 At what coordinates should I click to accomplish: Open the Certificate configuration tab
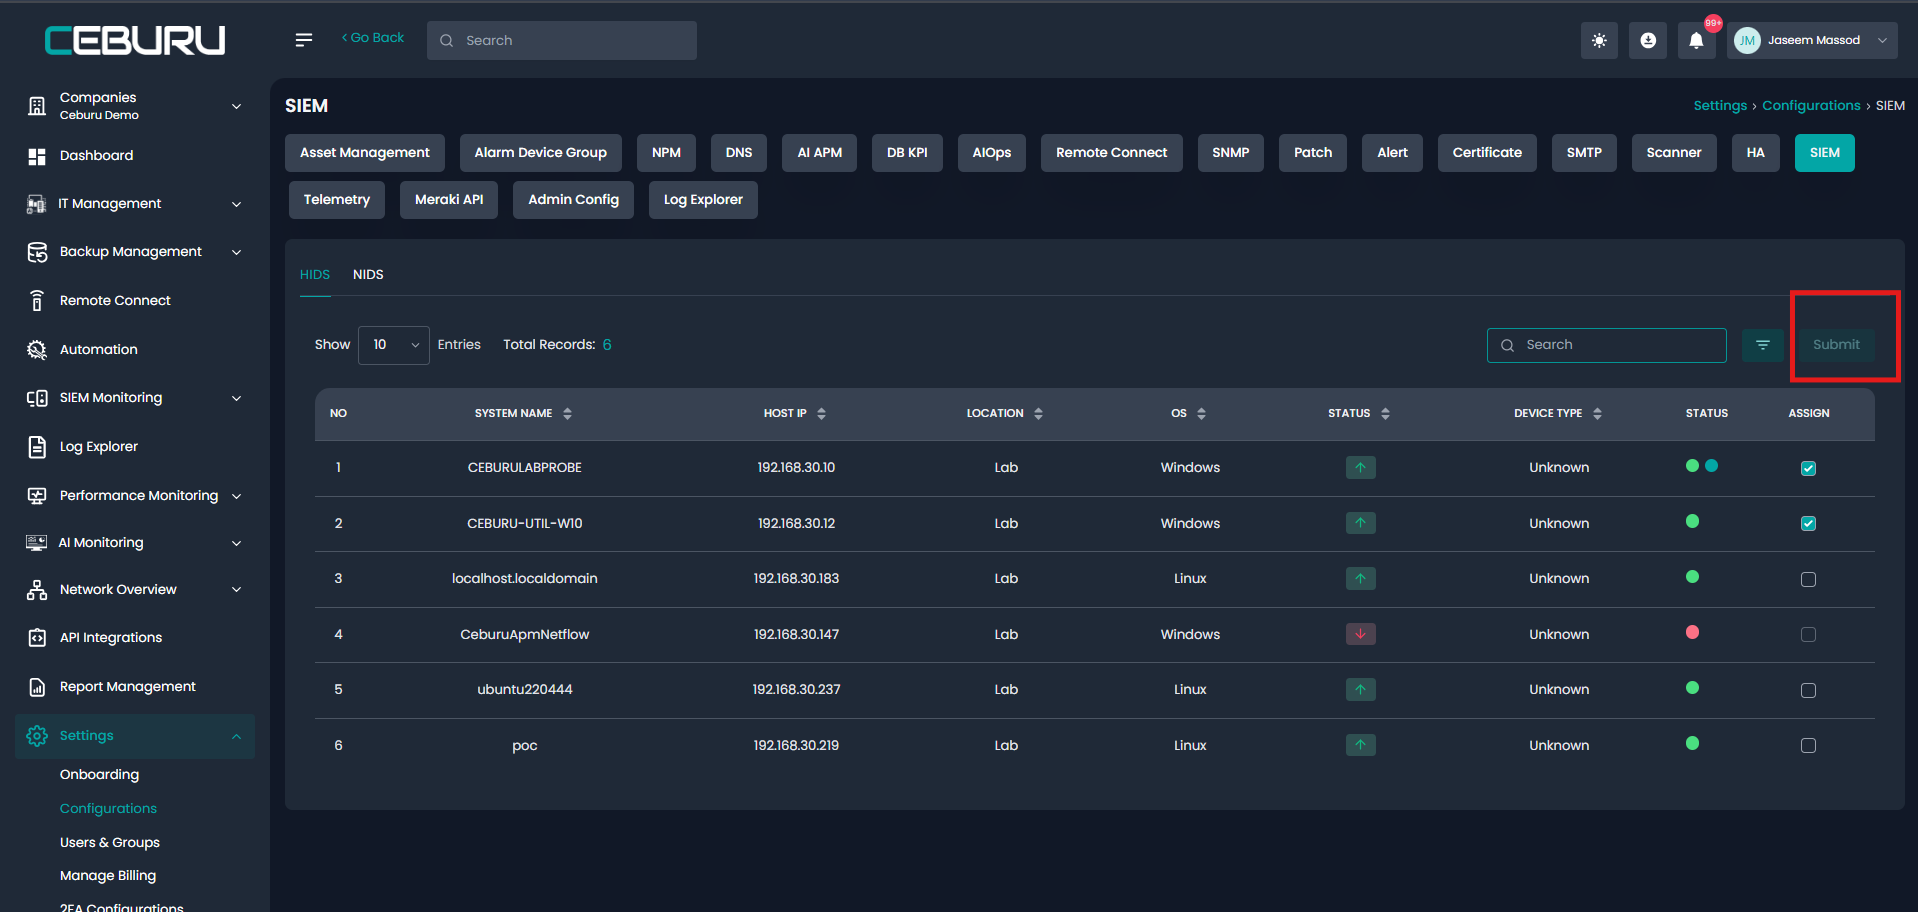(1487, 153)
